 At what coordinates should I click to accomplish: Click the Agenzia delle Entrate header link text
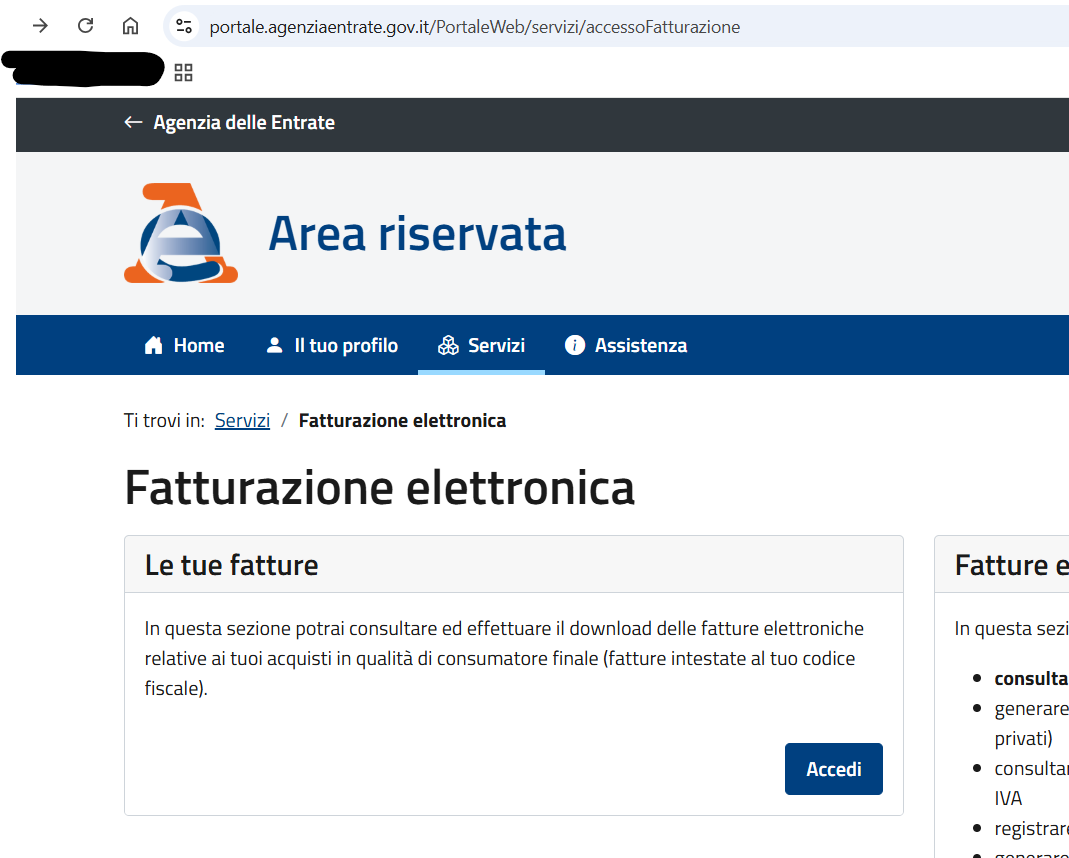[x=244, y=122]
